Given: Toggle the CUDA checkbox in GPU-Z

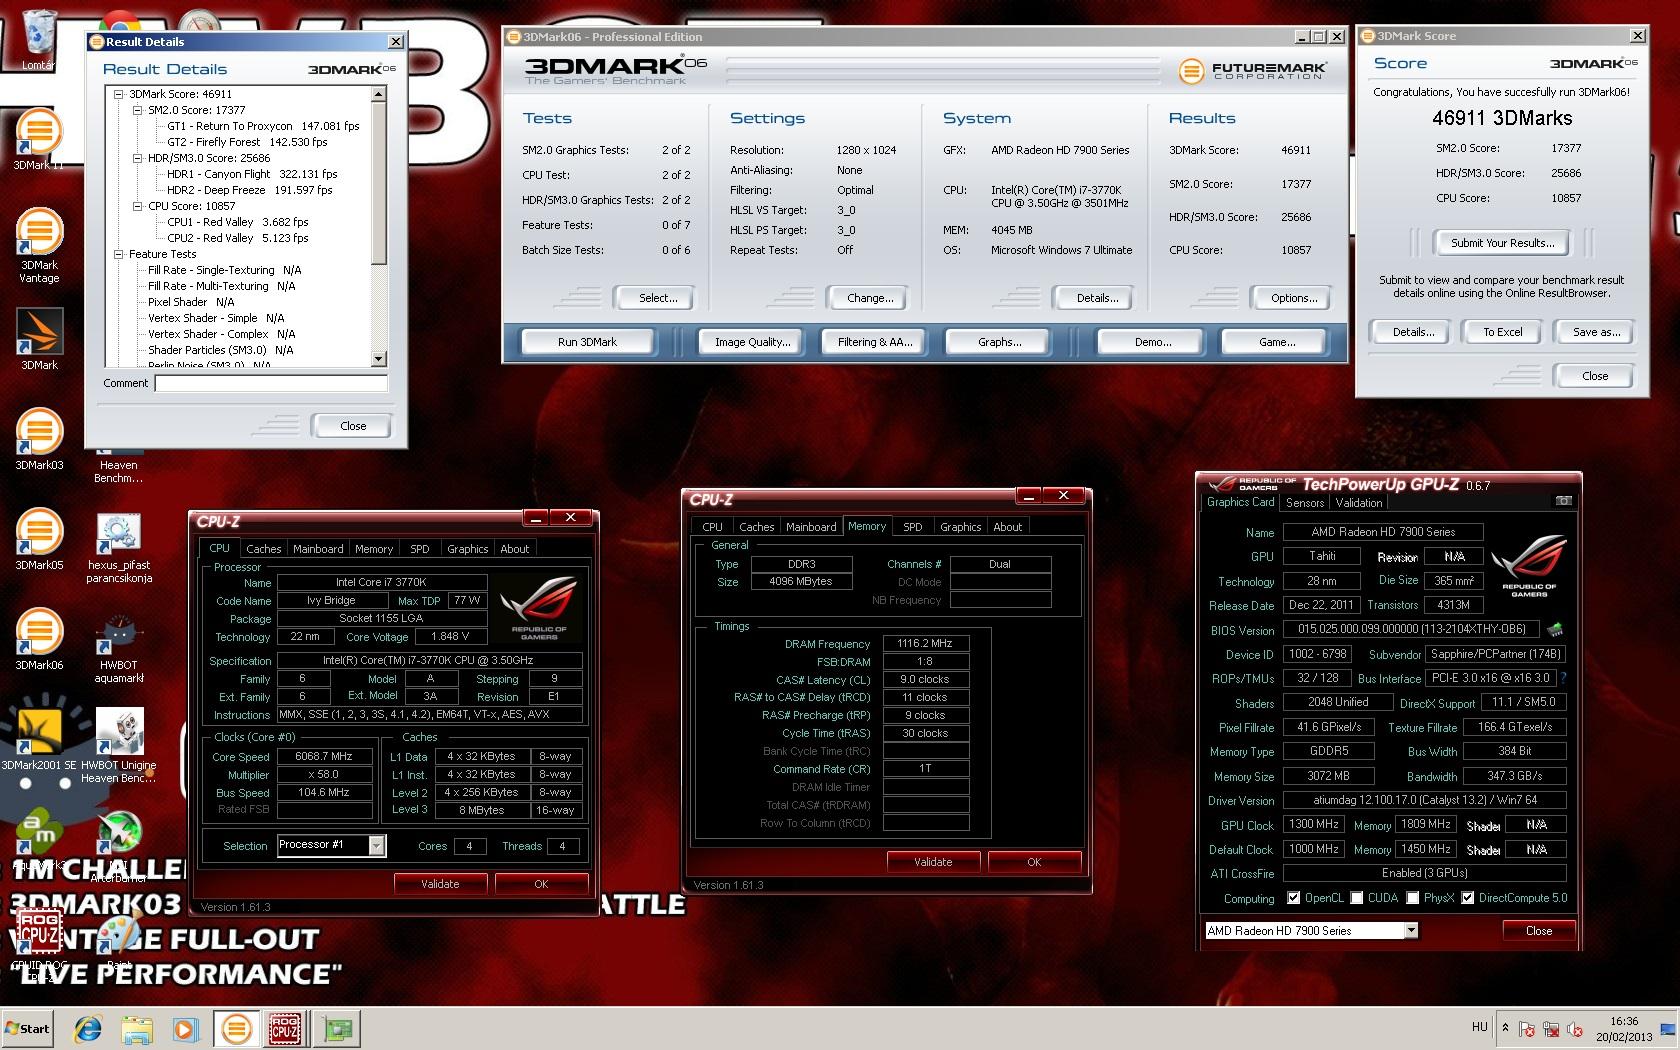Looking at the screenshot, I should pyautogui.click(x=1357, y=898).
